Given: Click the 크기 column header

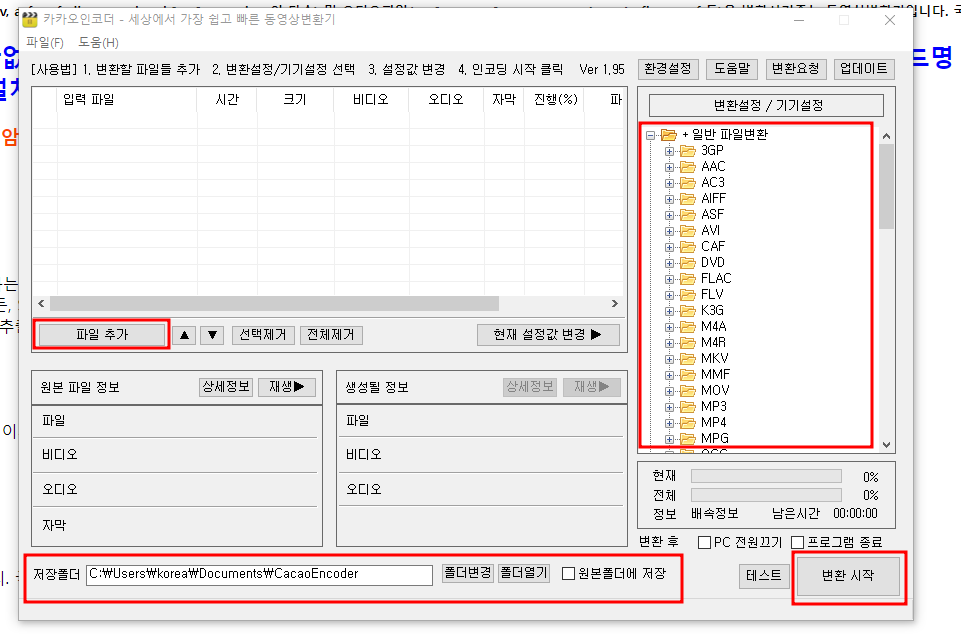Looking at the screenshot, I should click(x=295, y=100).
